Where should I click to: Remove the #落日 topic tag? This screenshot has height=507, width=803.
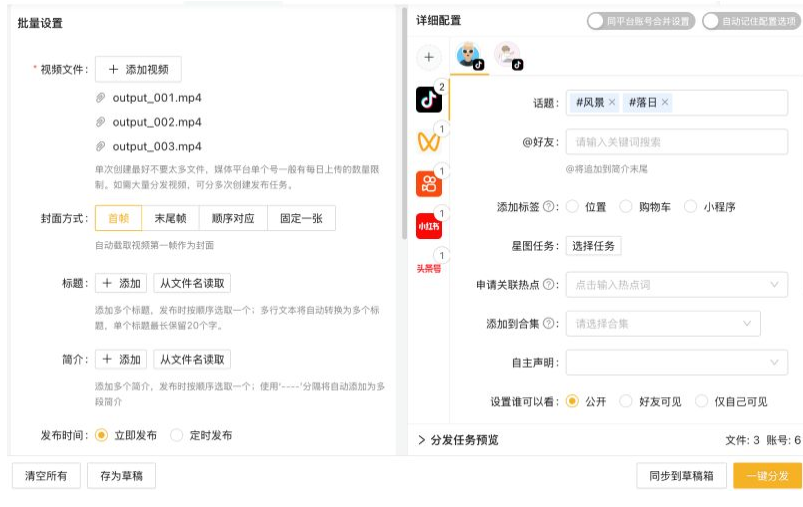coord(665,102)
